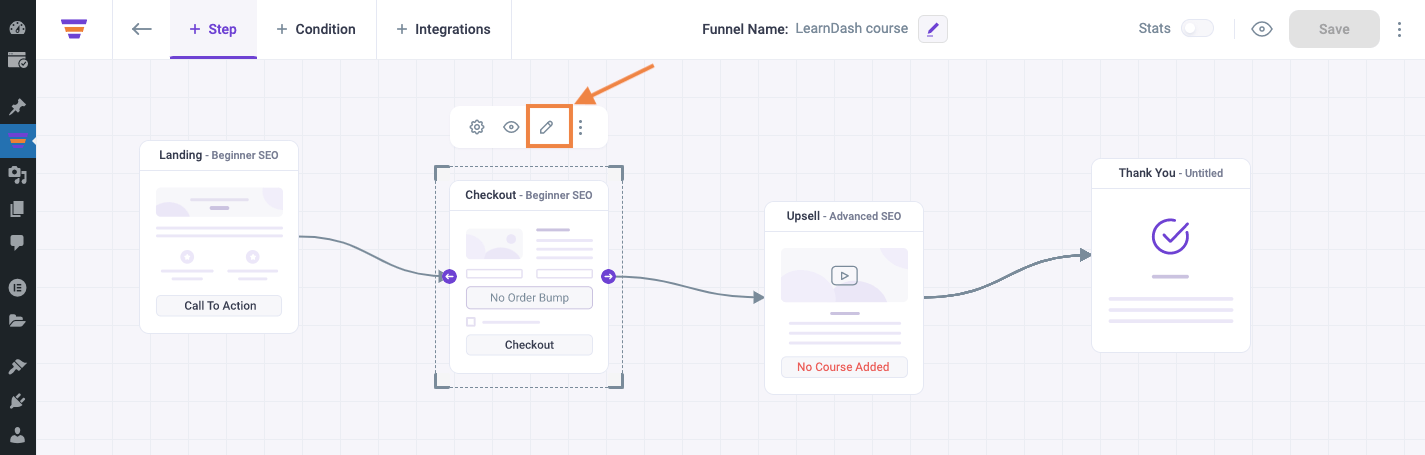Screen dimensions: 1425x455
Task: Click the back arrow in the top bar
Action: [142, 29]
